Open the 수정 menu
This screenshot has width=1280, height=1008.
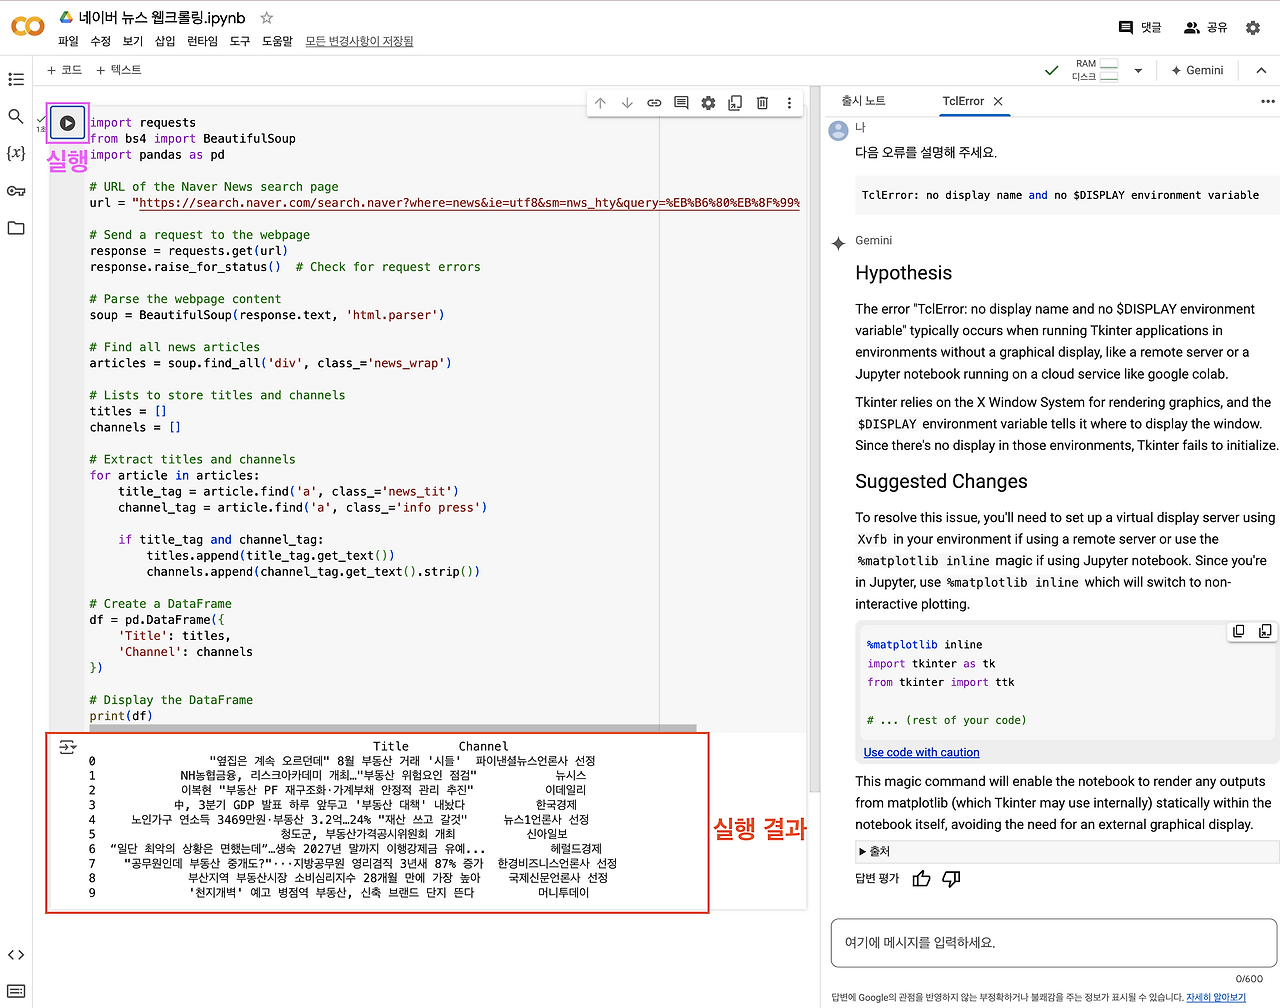101,41
